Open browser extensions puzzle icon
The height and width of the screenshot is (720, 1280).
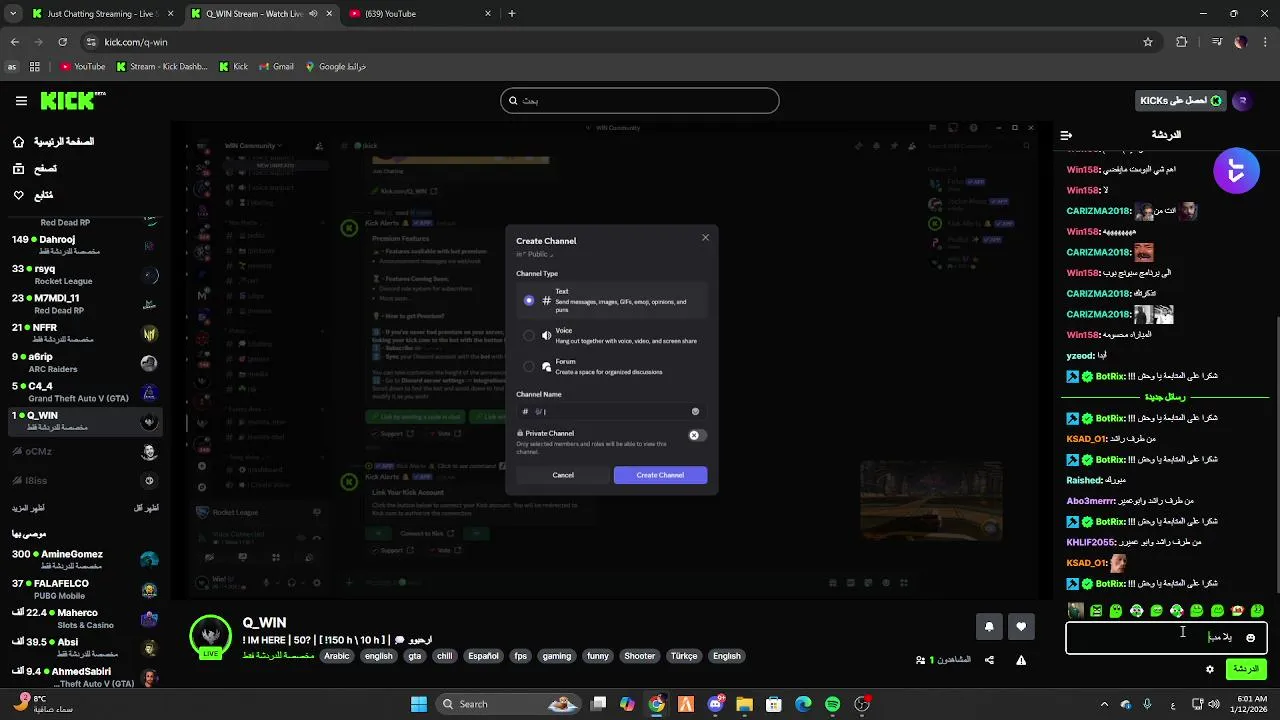[1182, 42]
